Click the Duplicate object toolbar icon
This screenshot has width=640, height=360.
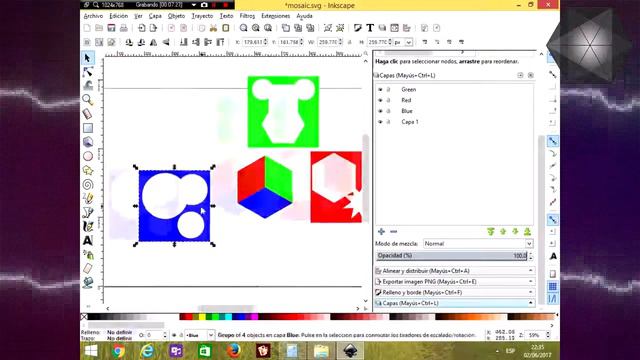tap(286, 28)
